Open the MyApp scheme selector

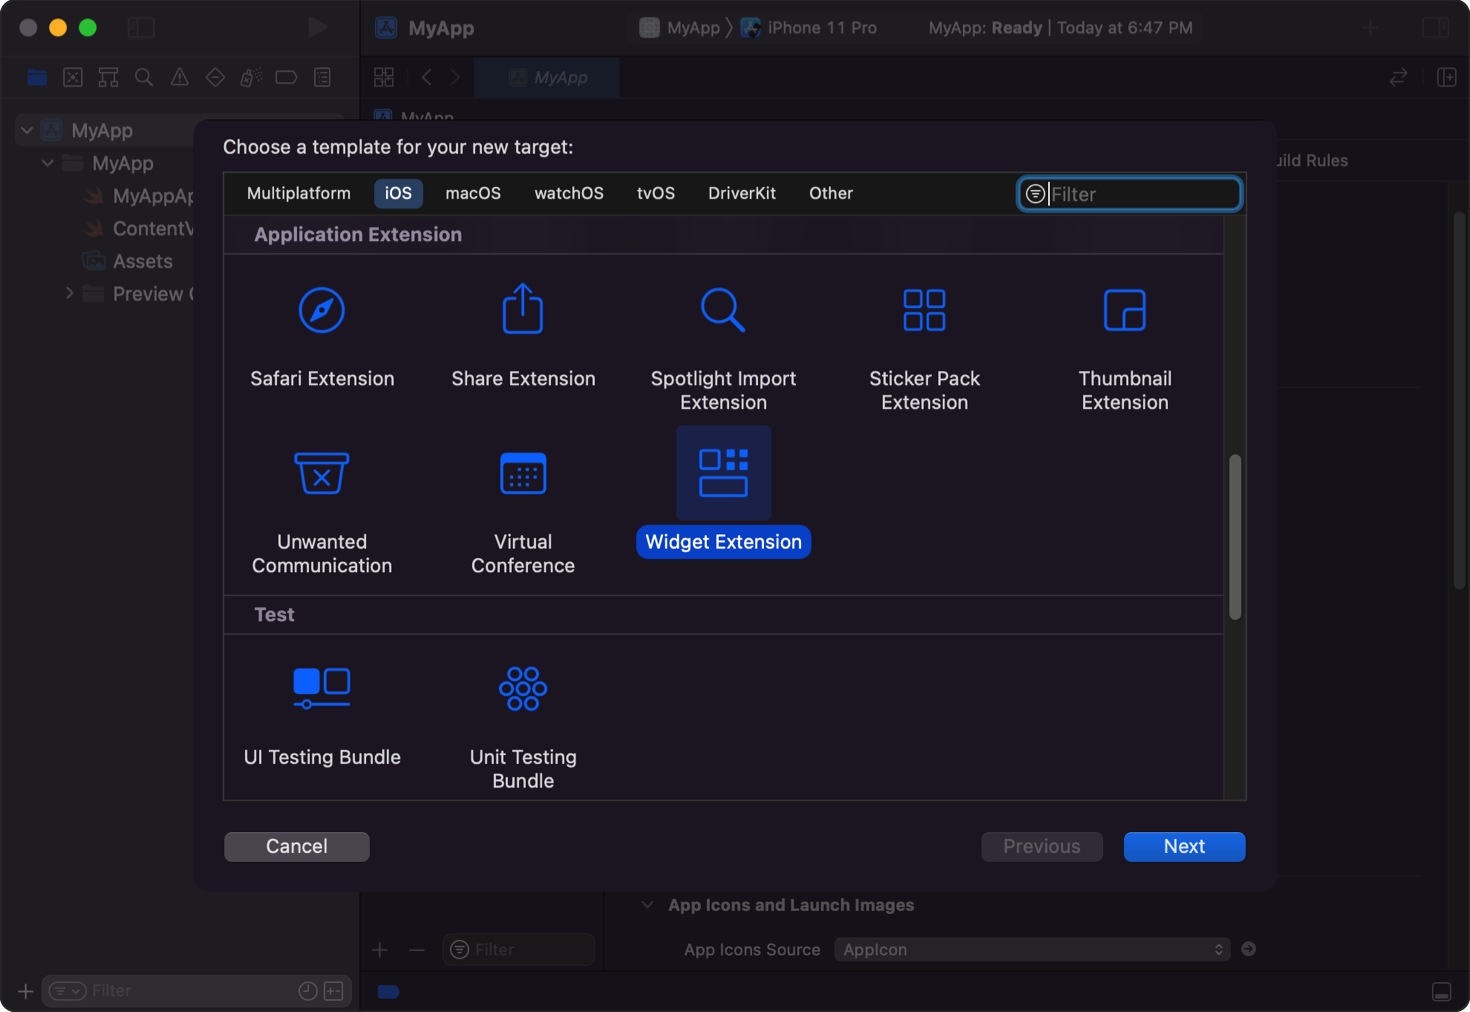click(680, 28)
